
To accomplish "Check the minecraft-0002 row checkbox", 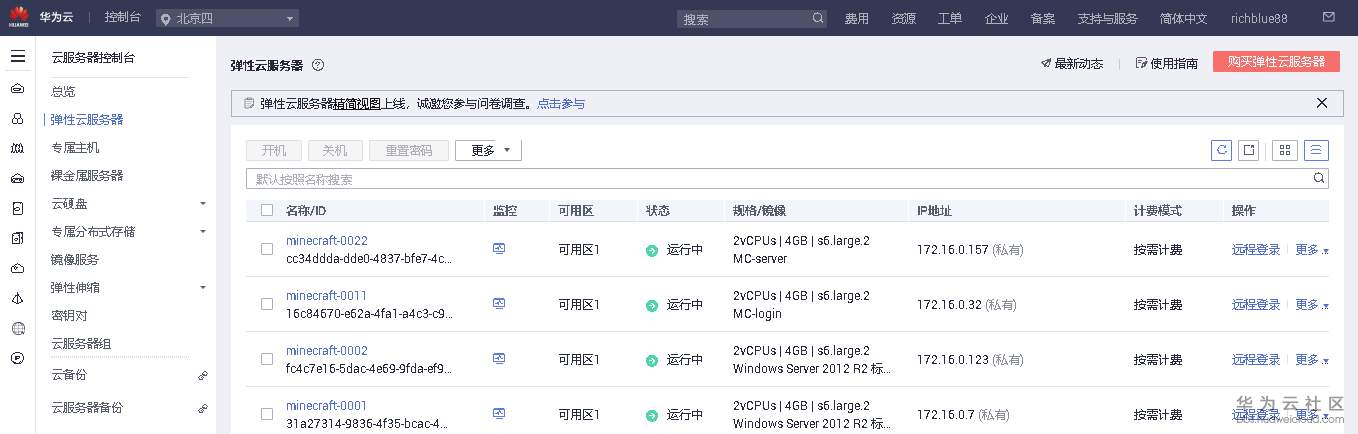I will [267, 359].
